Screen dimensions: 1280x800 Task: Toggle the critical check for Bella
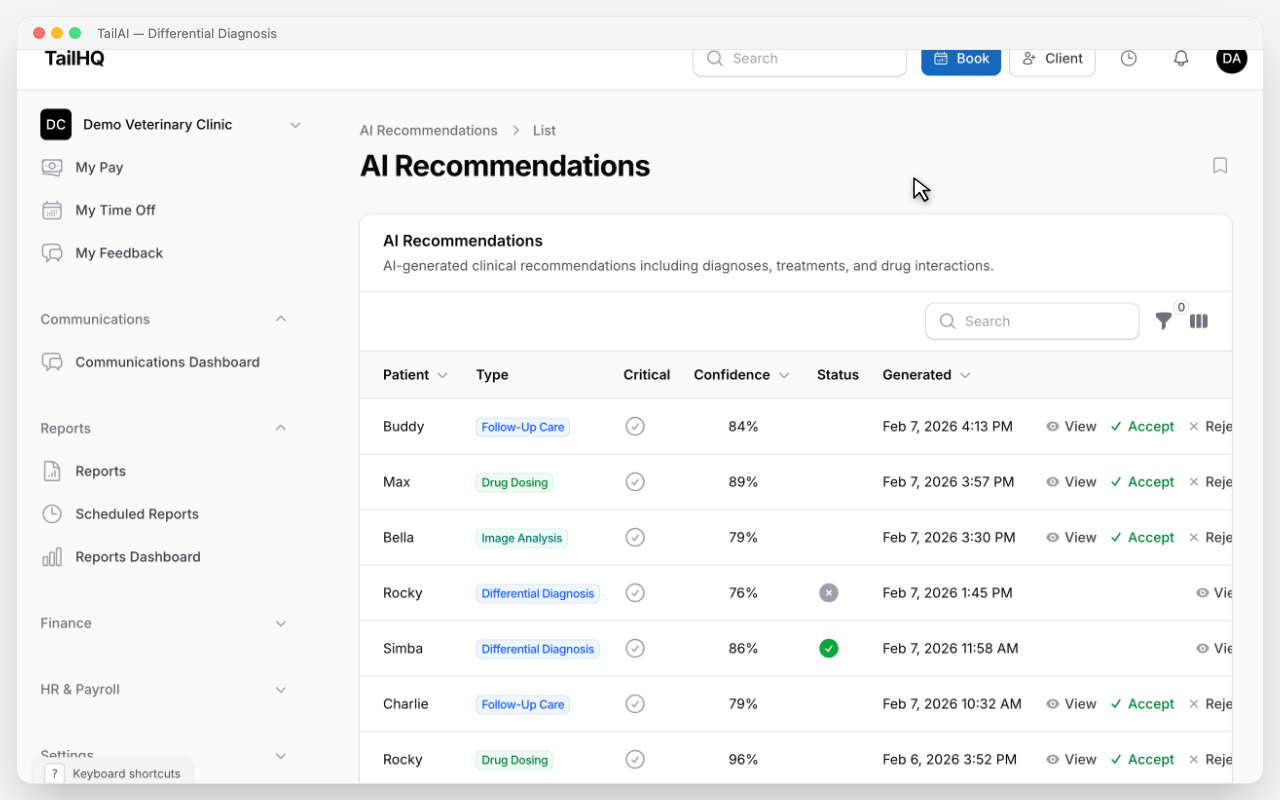tap(635, 538)
